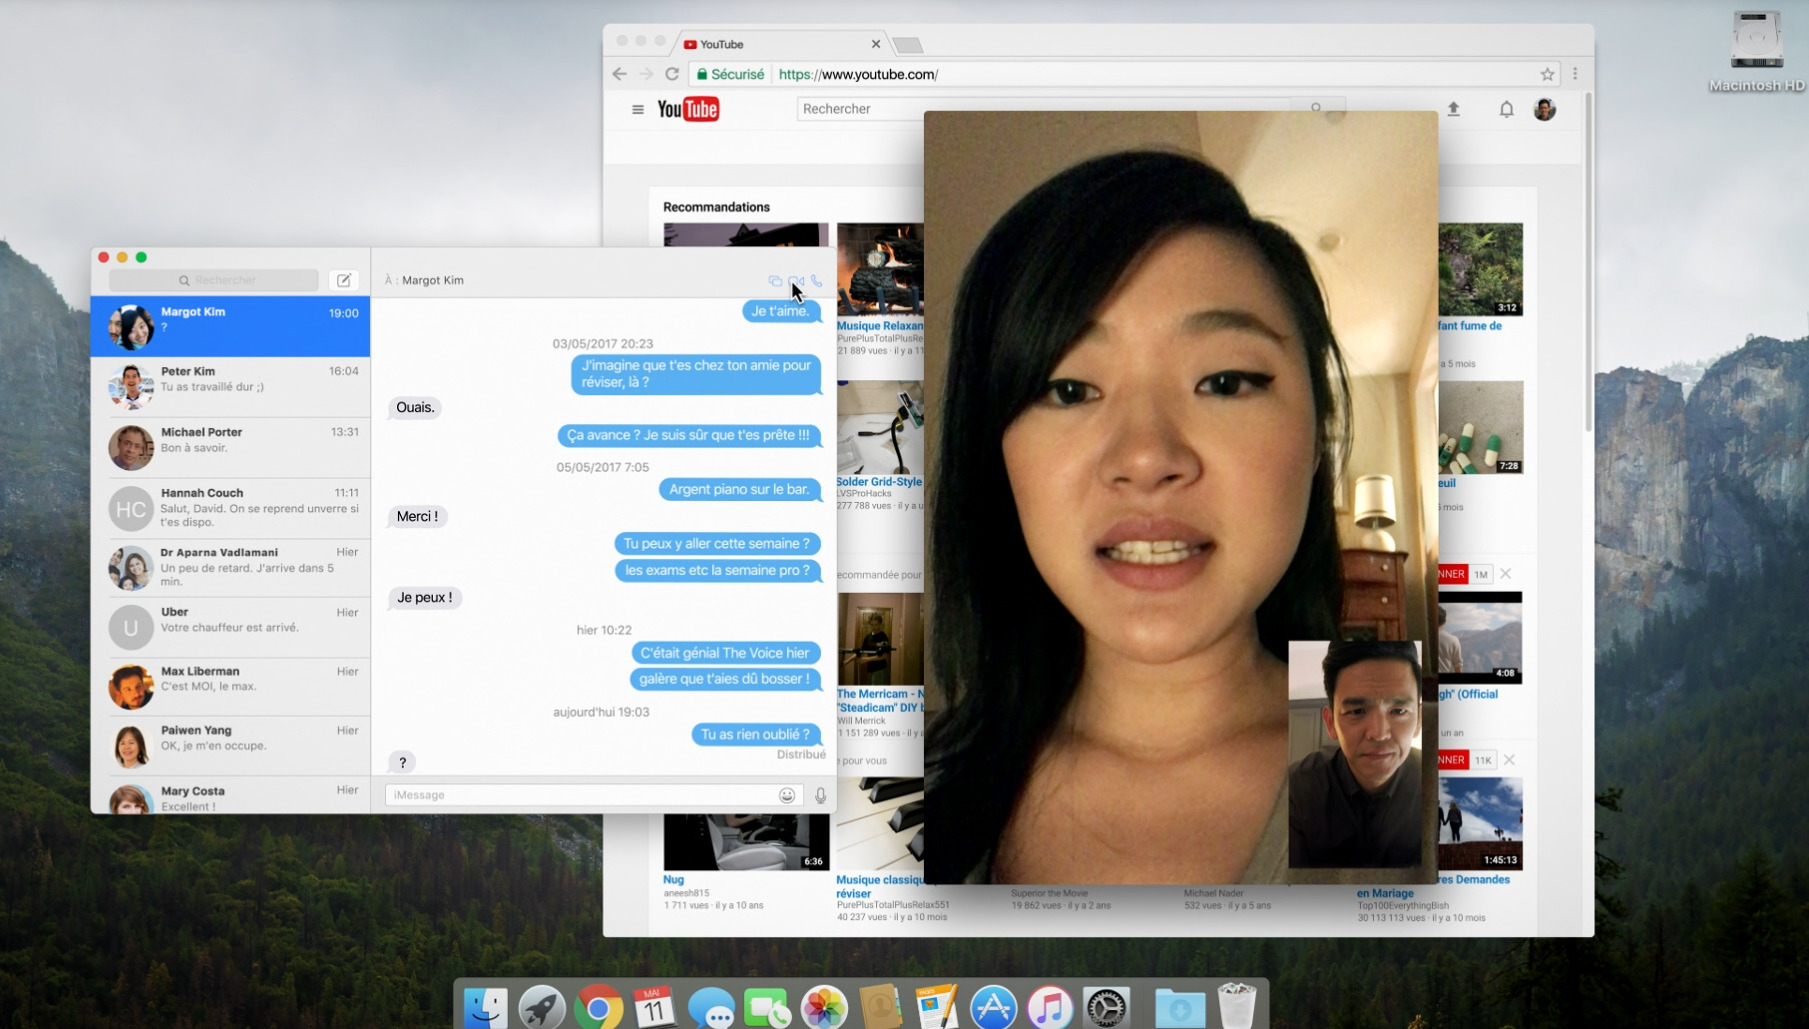Screen dimensions: 1809x1029
Task: Open the YouTube account avatar menu
Action: point(1545,109)
